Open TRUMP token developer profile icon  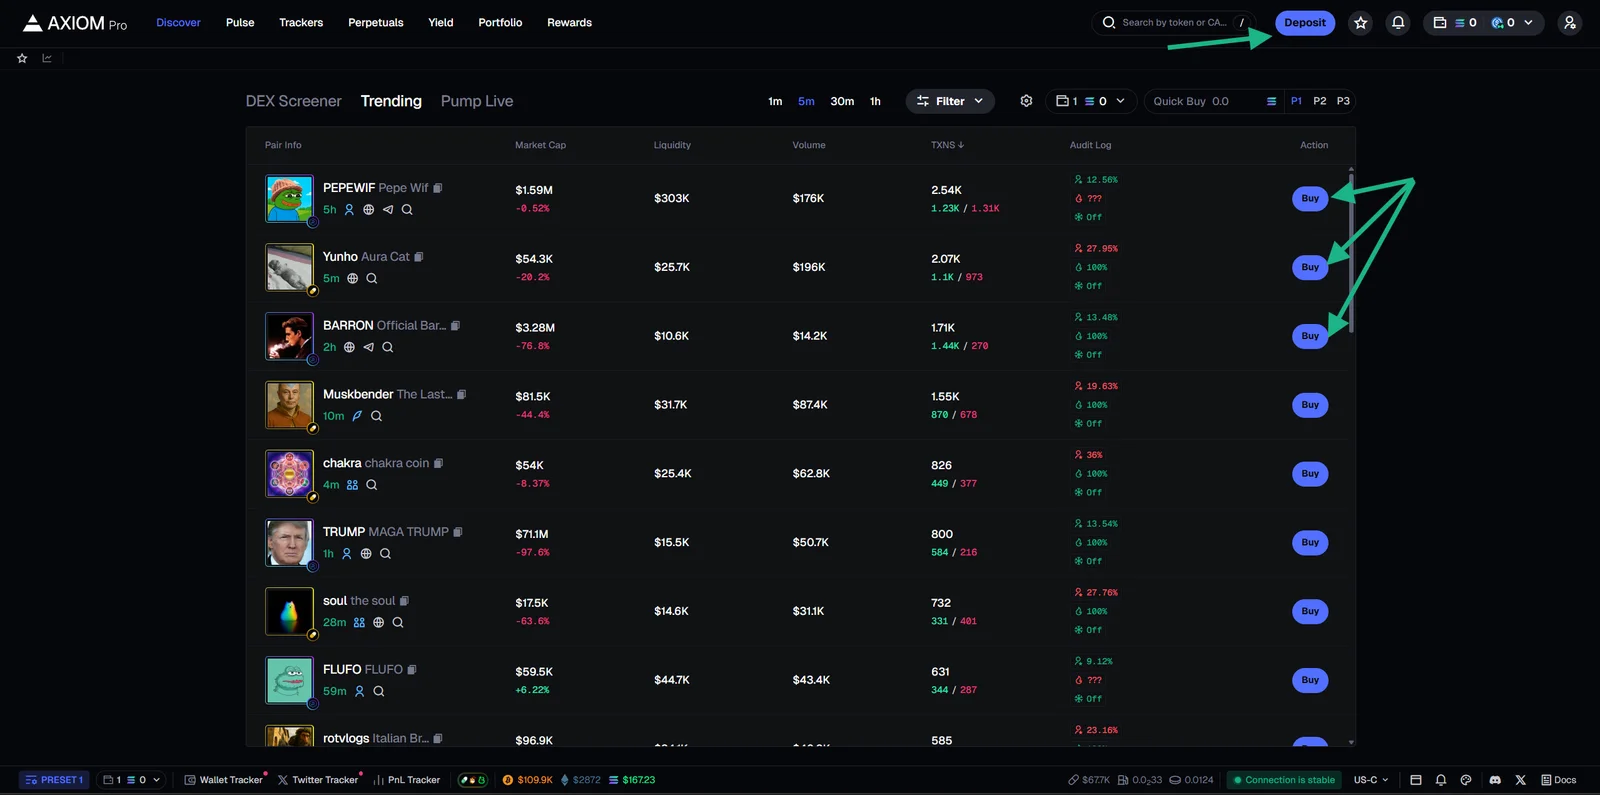[x=347, y=554]
